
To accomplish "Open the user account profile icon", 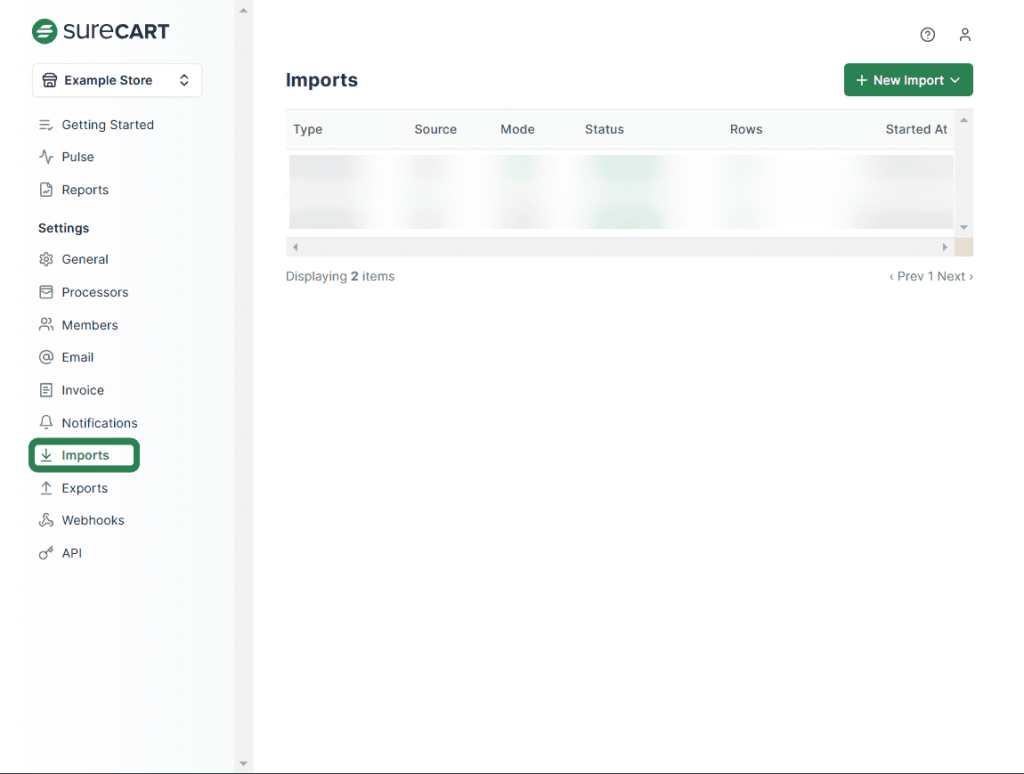I will pyautogui.click(x=964, y=35).
